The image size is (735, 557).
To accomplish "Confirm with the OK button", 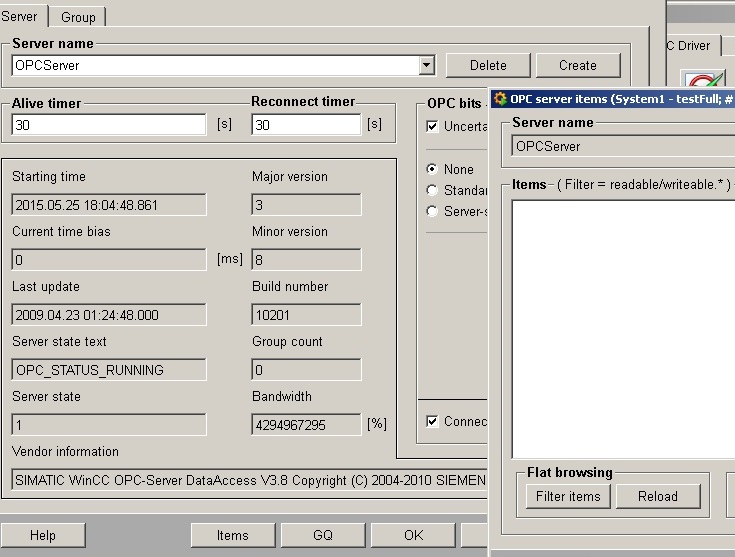I will tap(413, 535).
